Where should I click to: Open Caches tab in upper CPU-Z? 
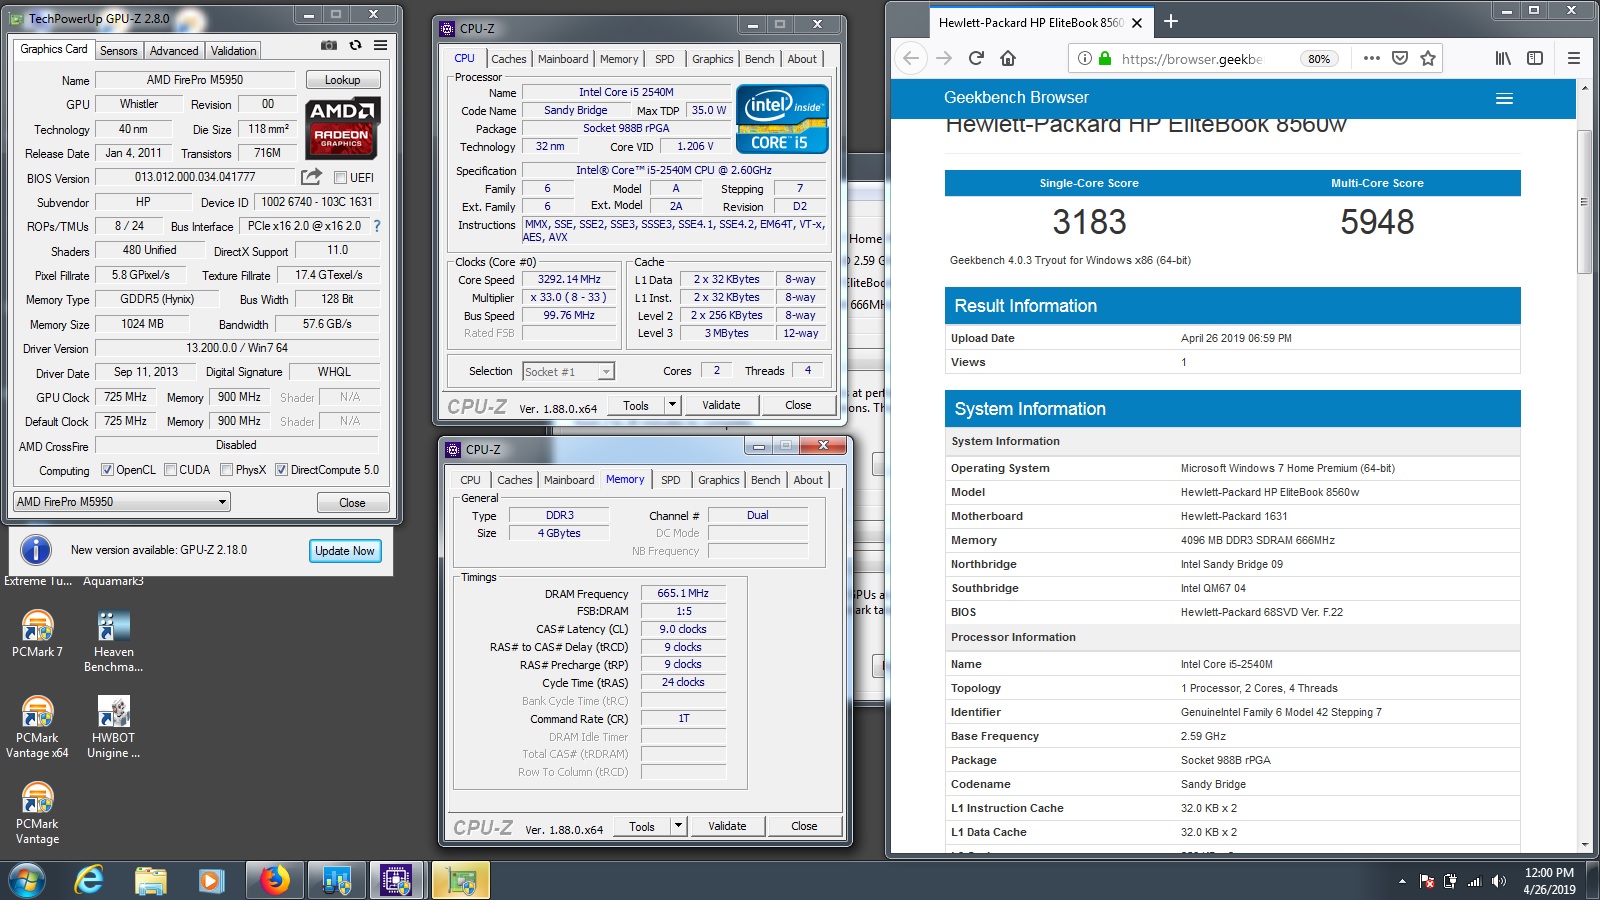tap(509, 59)
